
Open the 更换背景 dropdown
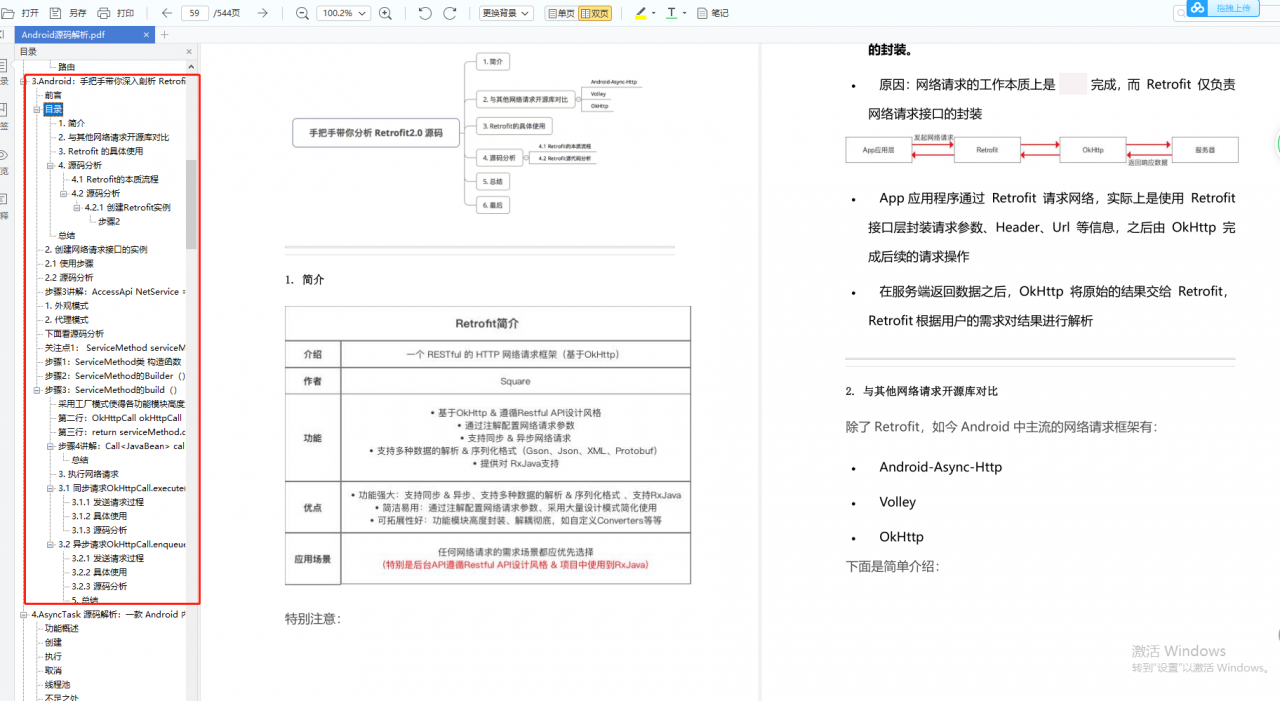[x=506, y=13]
